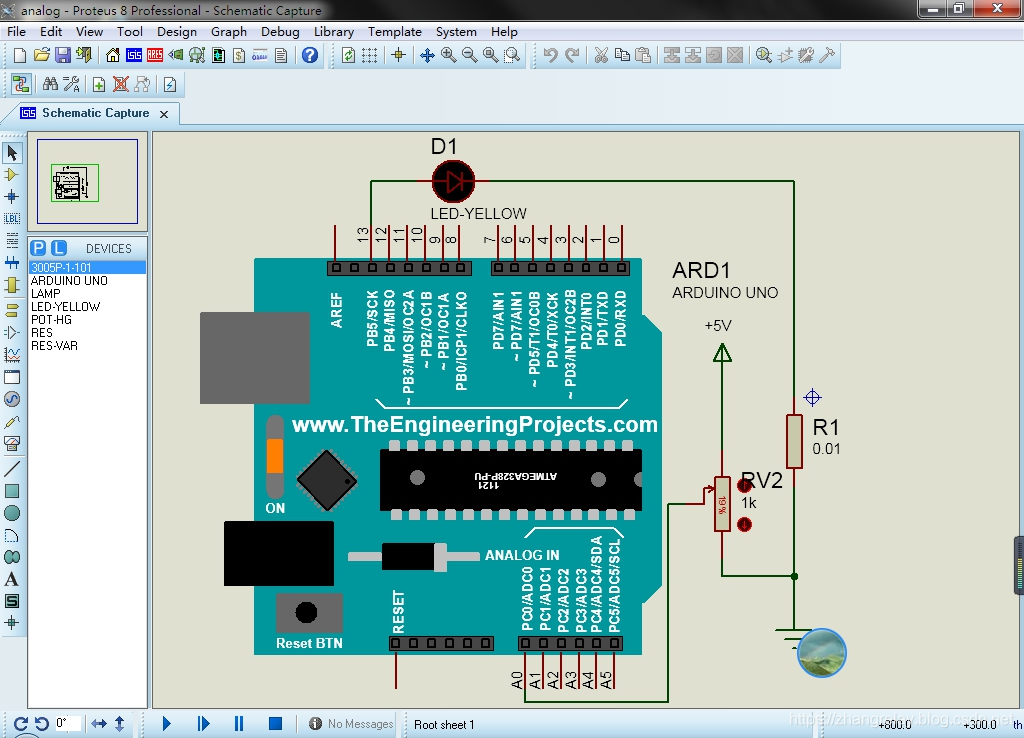
Task: Click the Paste from clipboard icon
Action: point(643,56)
